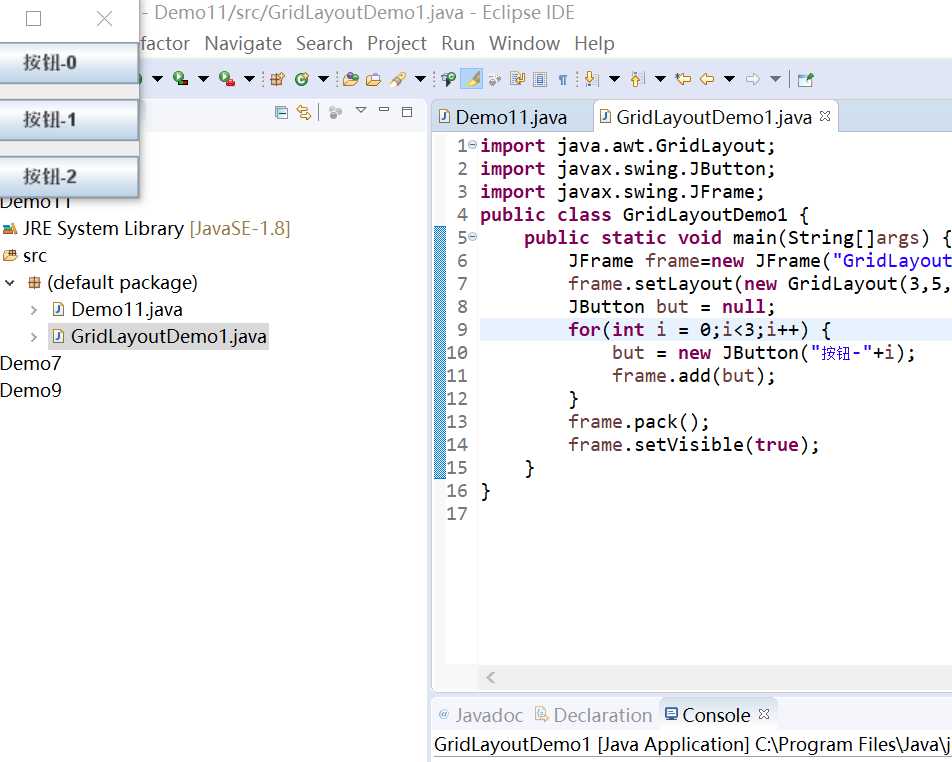Click the Last Edit Location icon
The height and width of the screenshot is (762, 952).
click(x=684, y=79)
